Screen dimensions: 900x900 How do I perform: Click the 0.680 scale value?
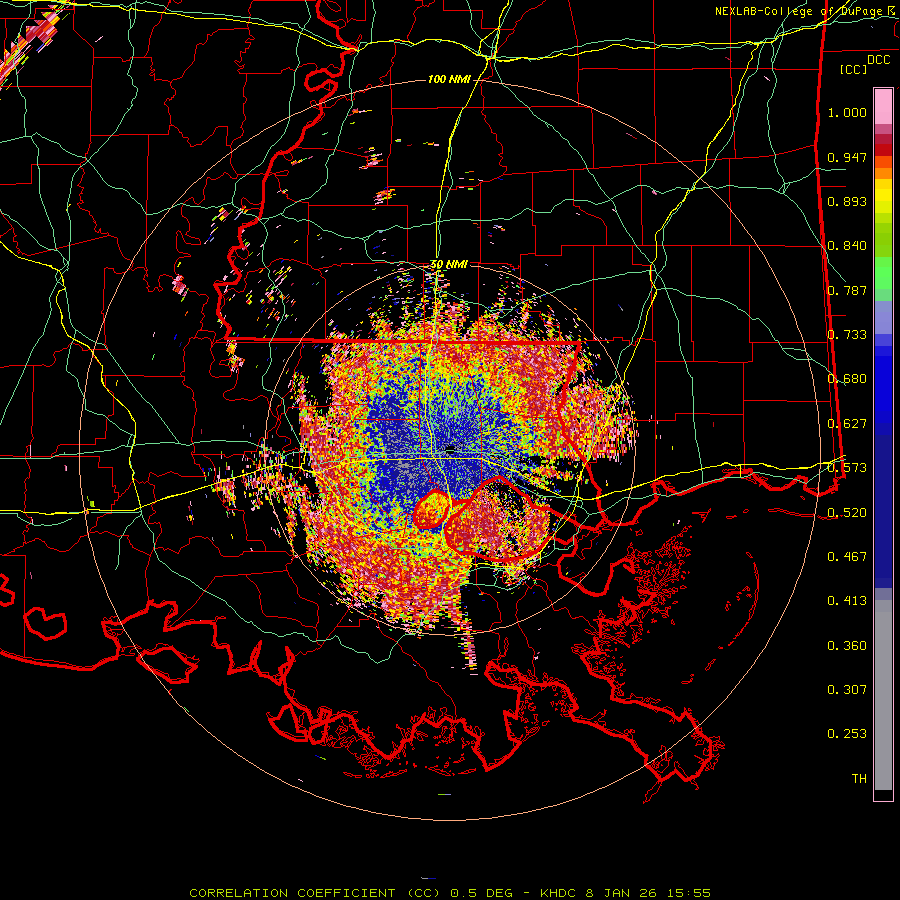pyautogui.click(x=847, y=379)
